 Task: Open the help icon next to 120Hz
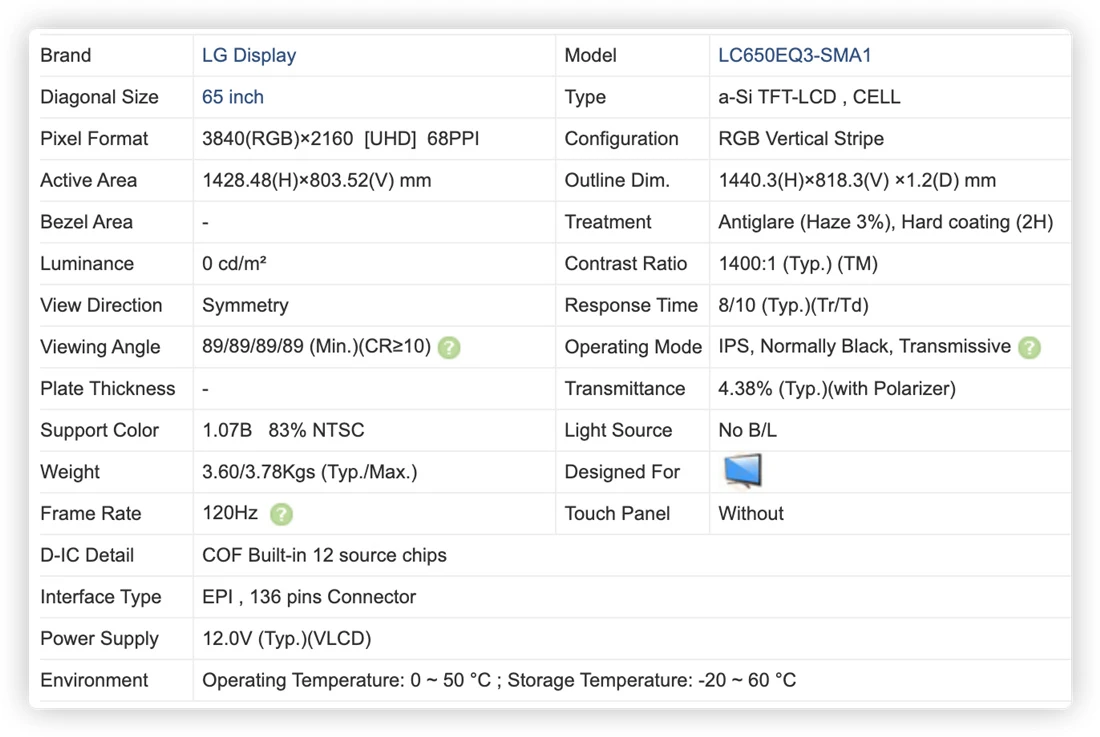pos(281,514)
